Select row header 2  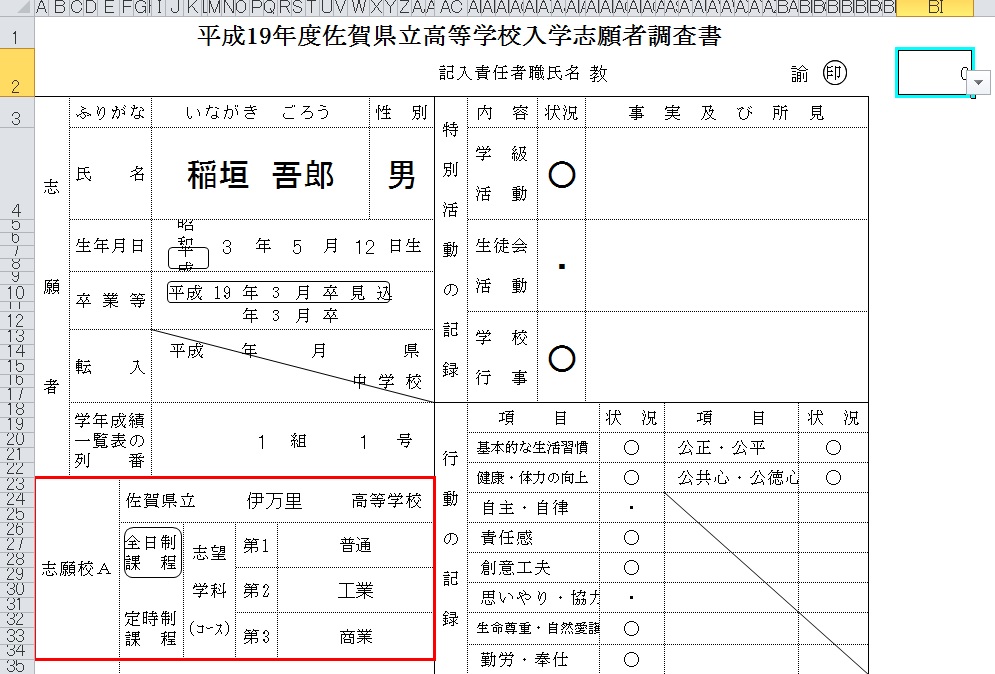click(17, 73)
